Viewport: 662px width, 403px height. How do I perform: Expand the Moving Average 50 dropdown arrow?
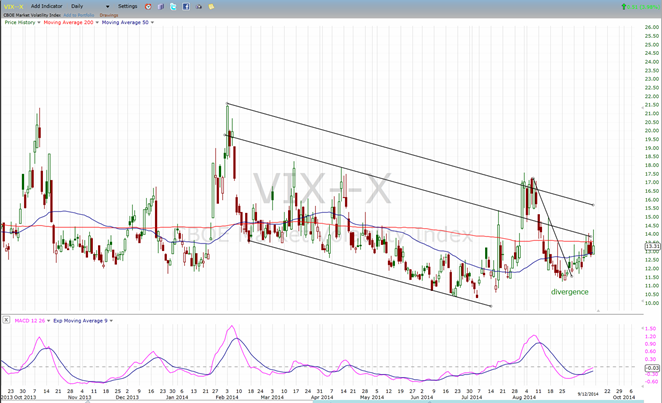(x=152, y=22)
